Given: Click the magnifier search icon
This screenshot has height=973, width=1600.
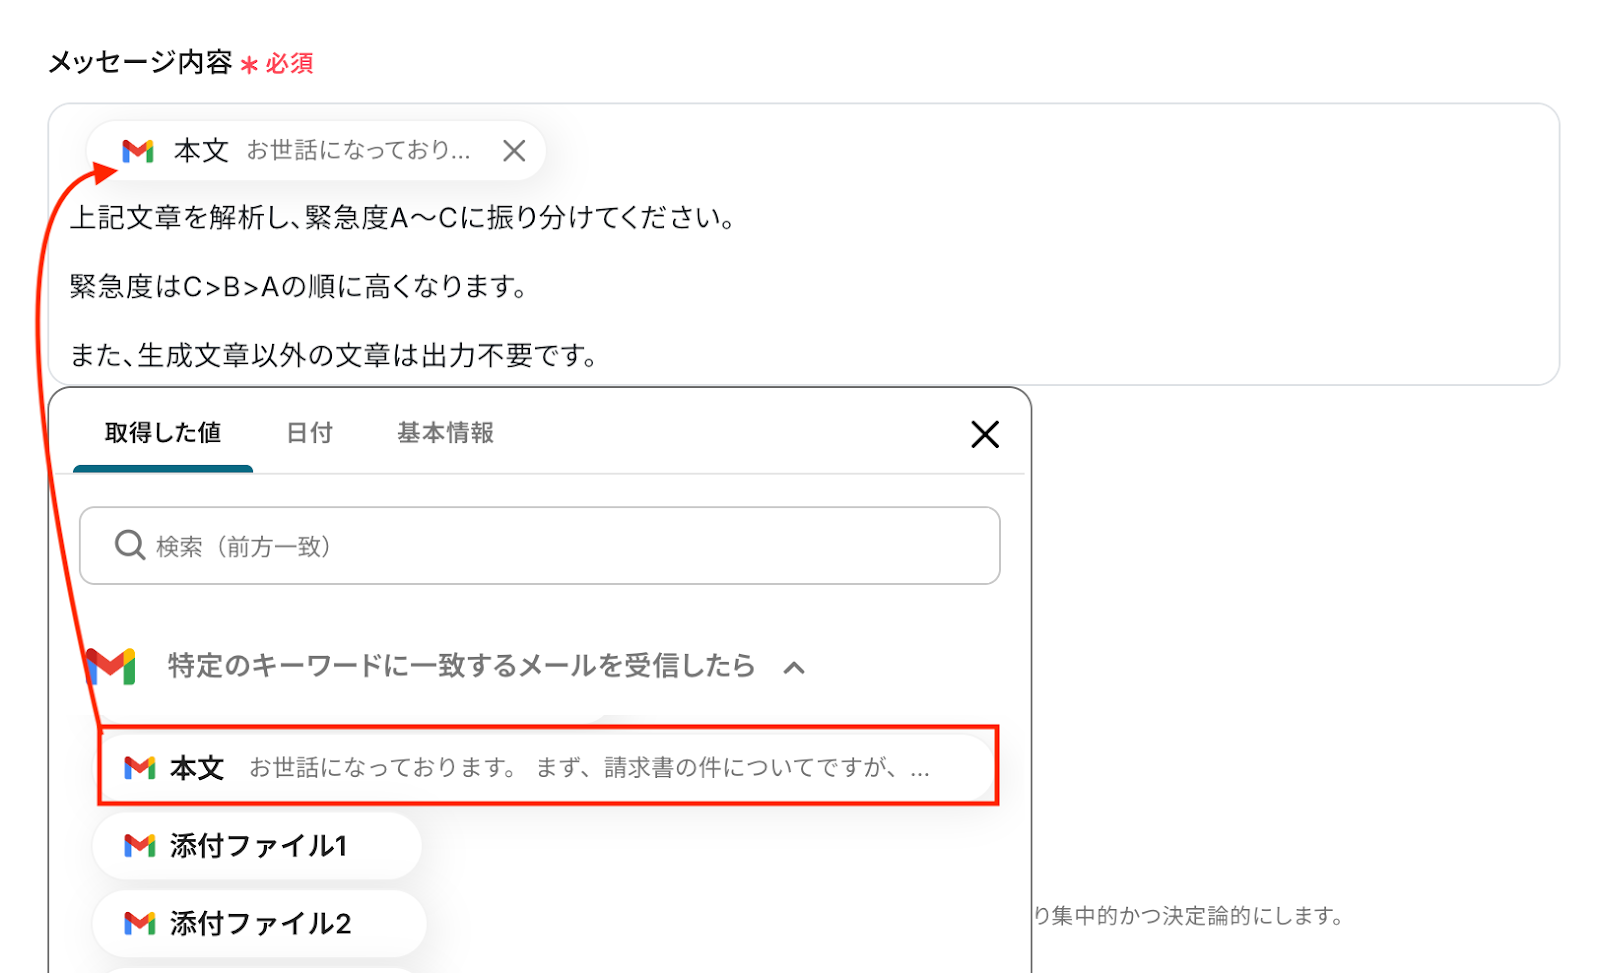Looking at the screenshot, I should (130, 545).
